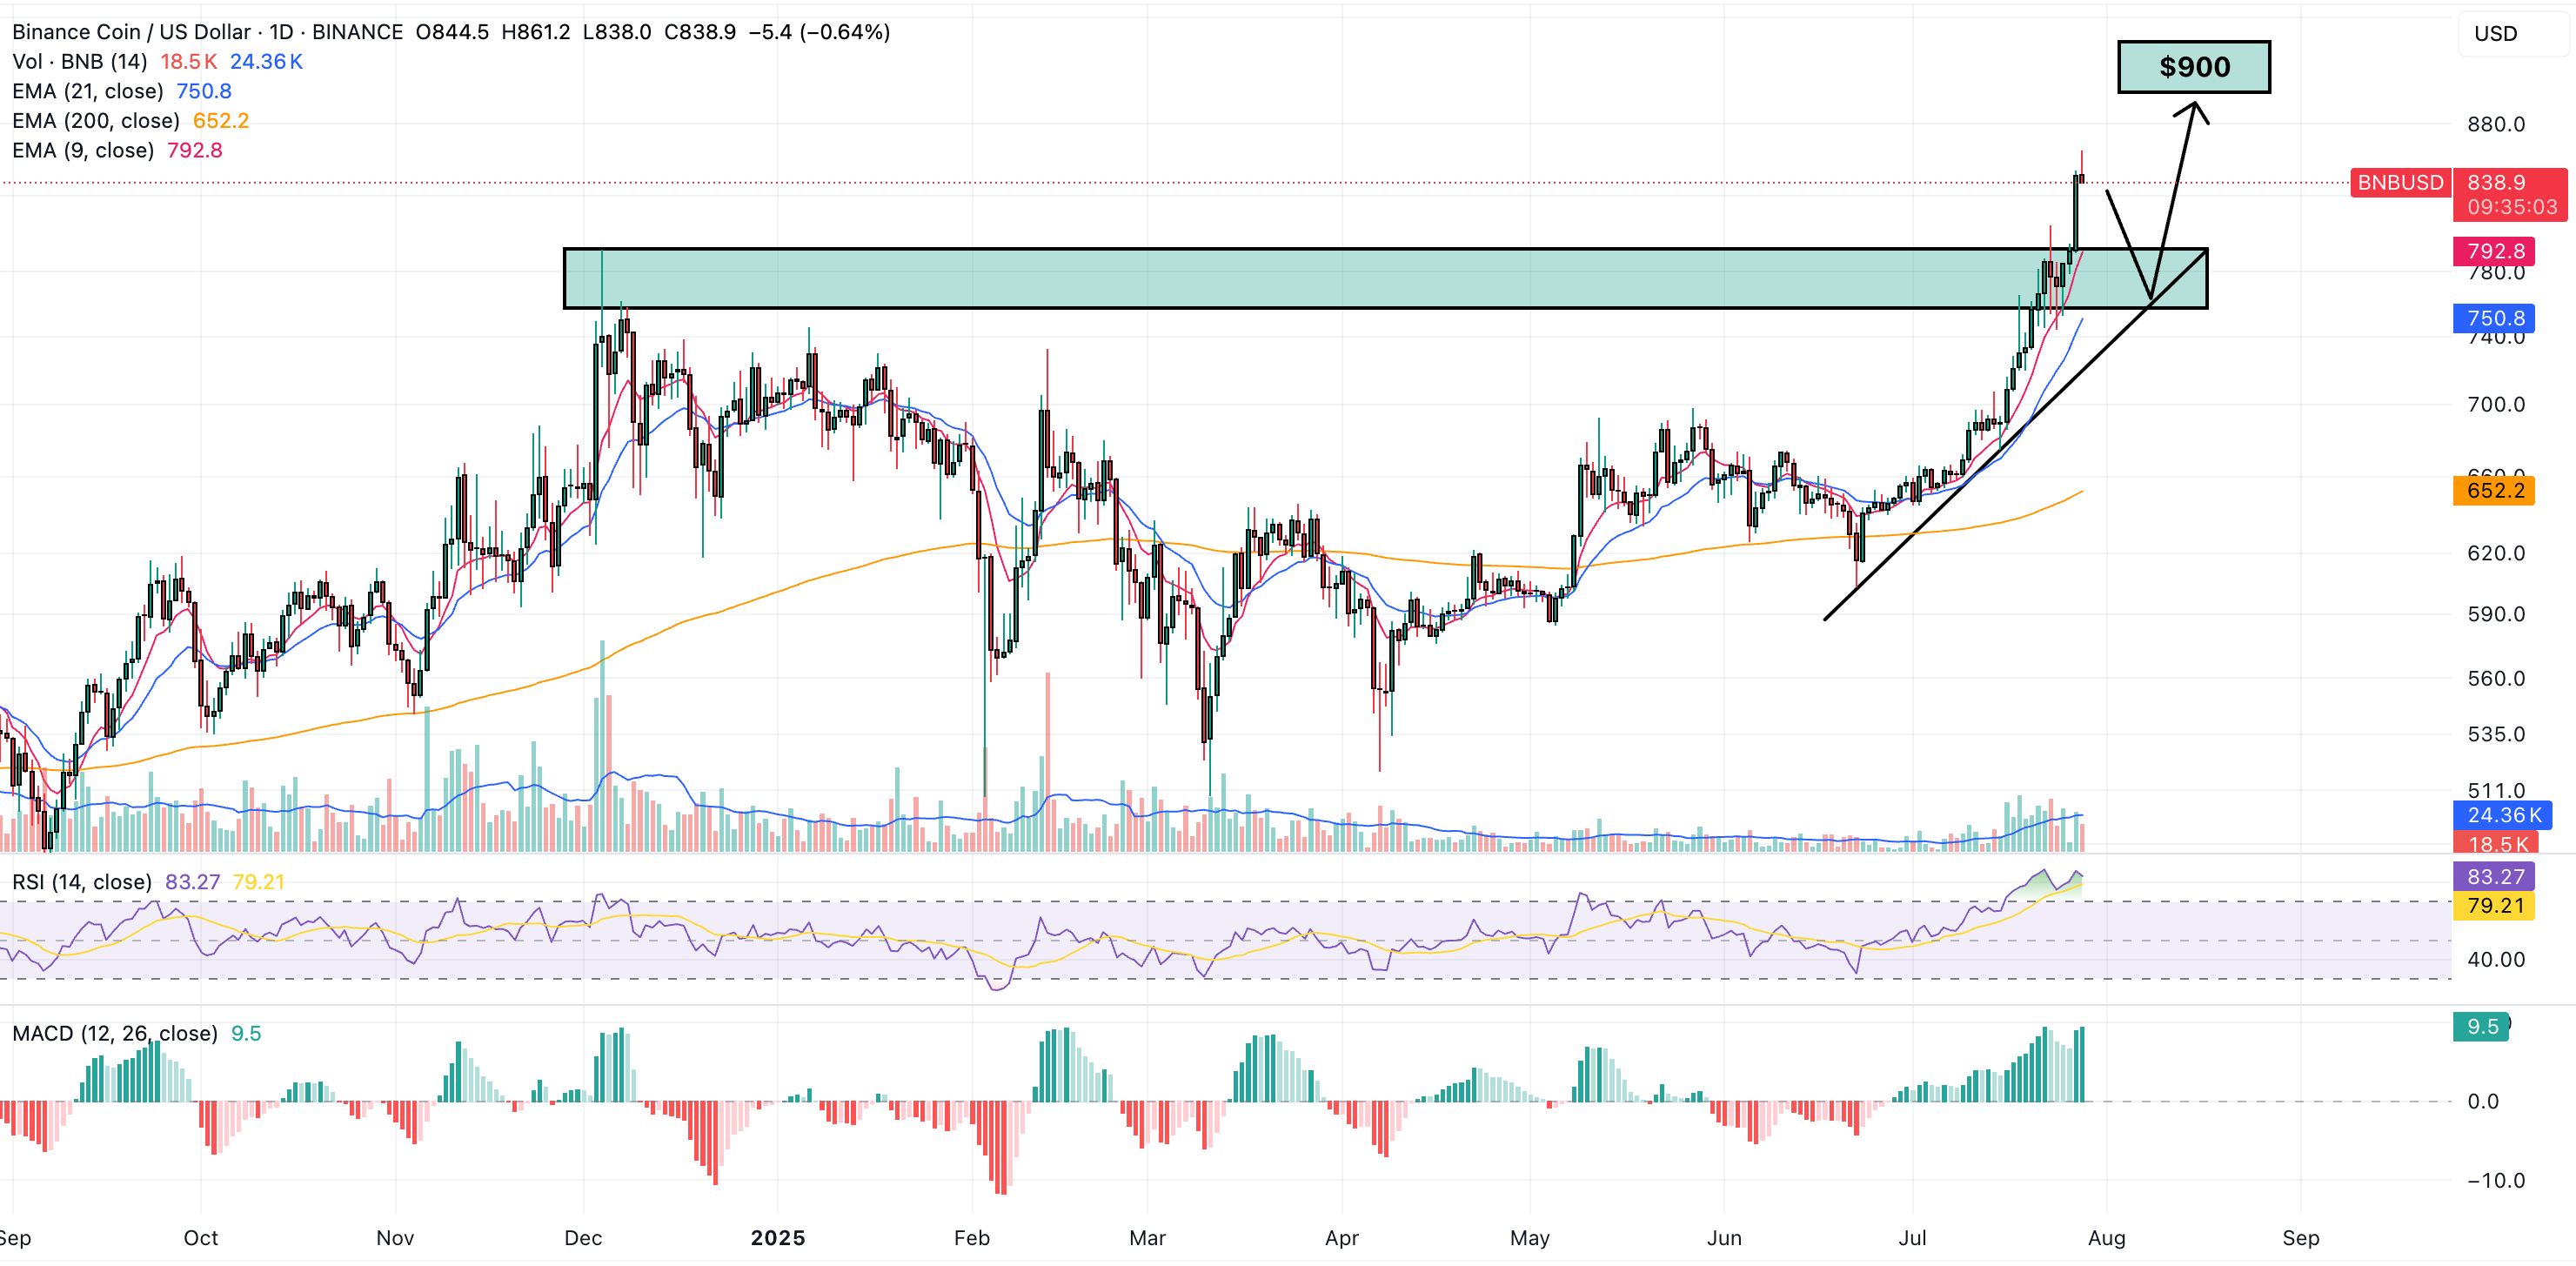Click the MACD (12, 26, close) indicator label

[115, 1033]
